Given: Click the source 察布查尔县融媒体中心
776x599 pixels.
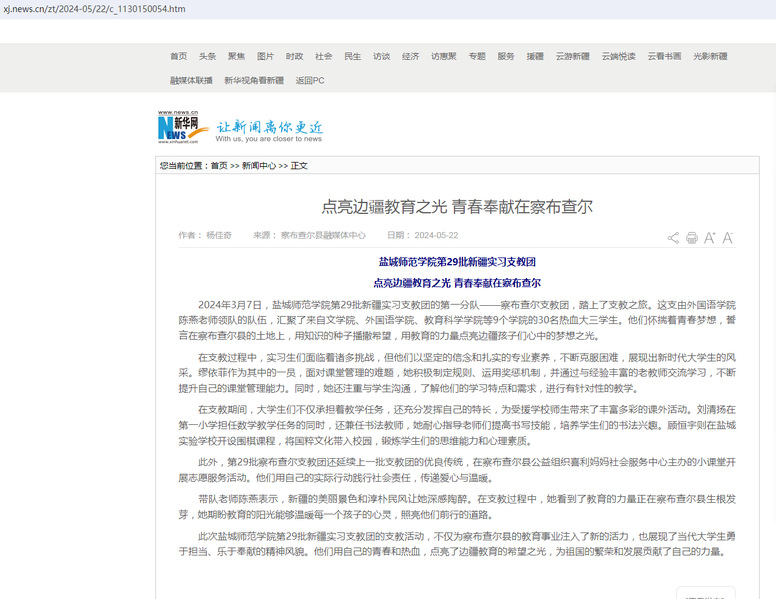Looking at the screenshot, I should 323,235.
